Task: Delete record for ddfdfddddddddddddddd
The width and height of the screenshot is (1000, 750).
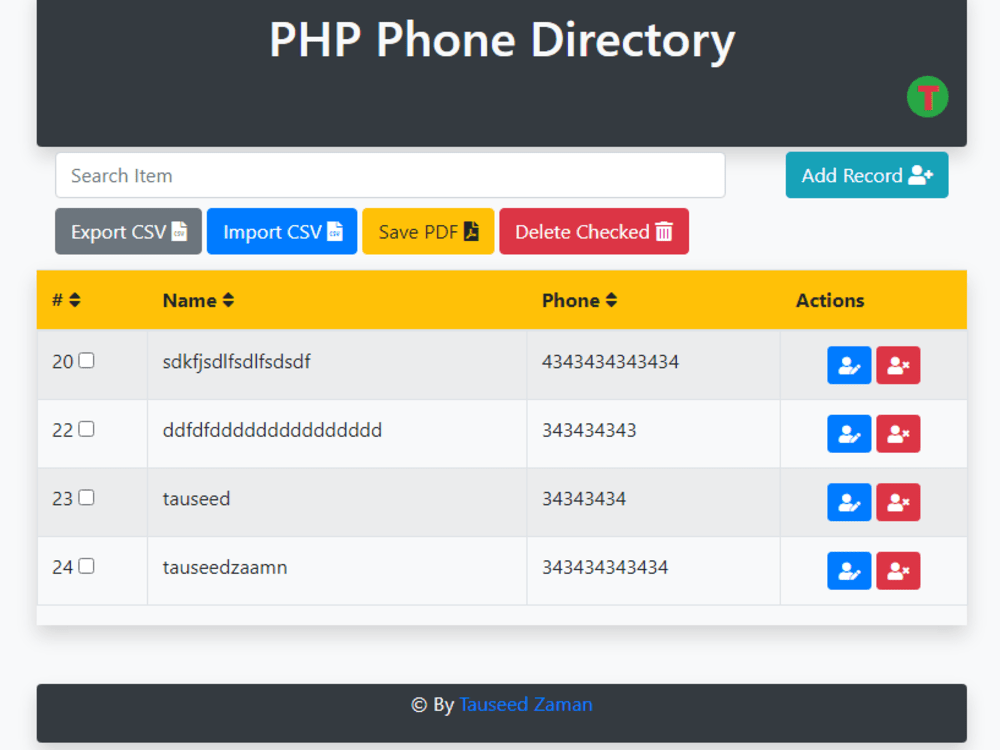Action: (x=898, y=434)
